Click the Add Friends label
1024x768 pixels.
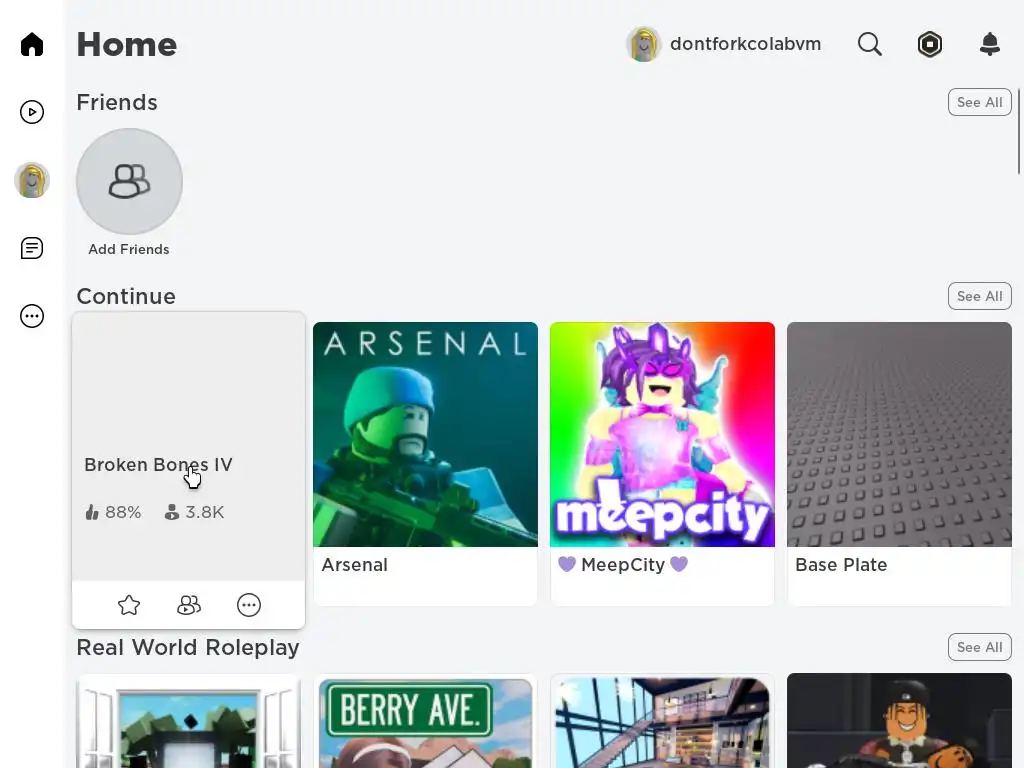129,249
